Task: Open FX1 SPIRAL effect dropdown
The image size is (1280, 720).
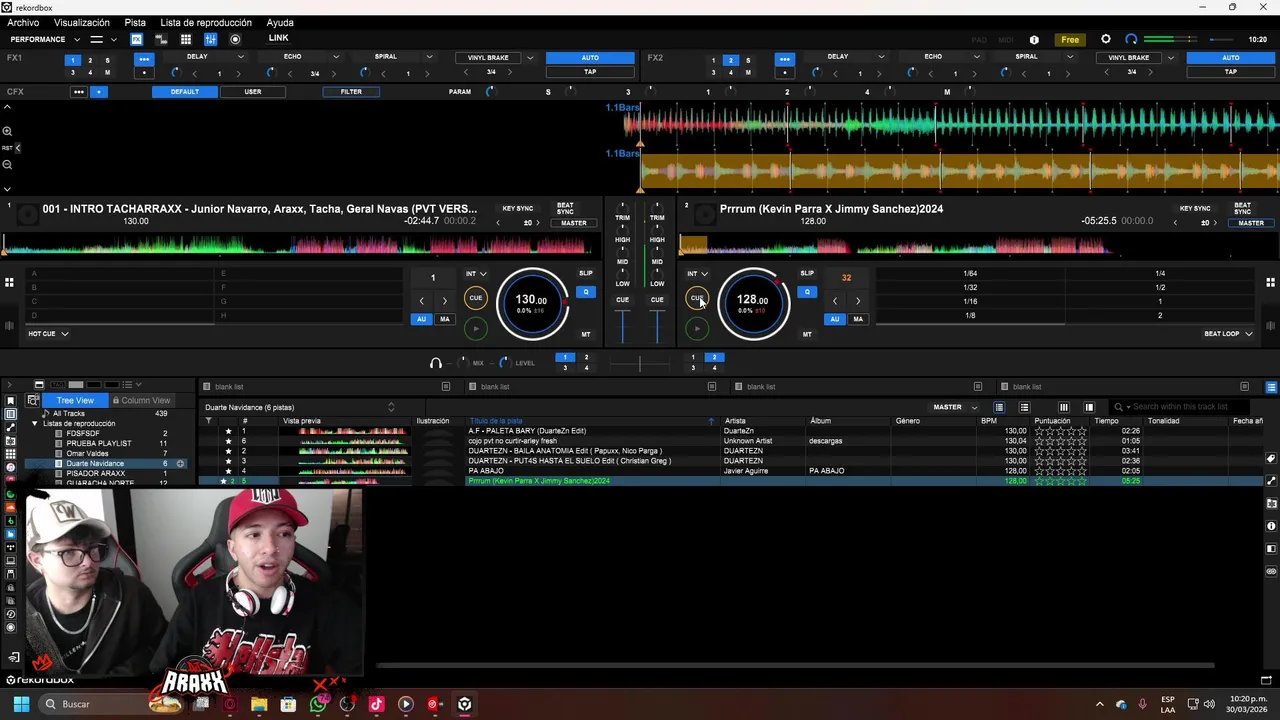Action: tap(429, 57)
